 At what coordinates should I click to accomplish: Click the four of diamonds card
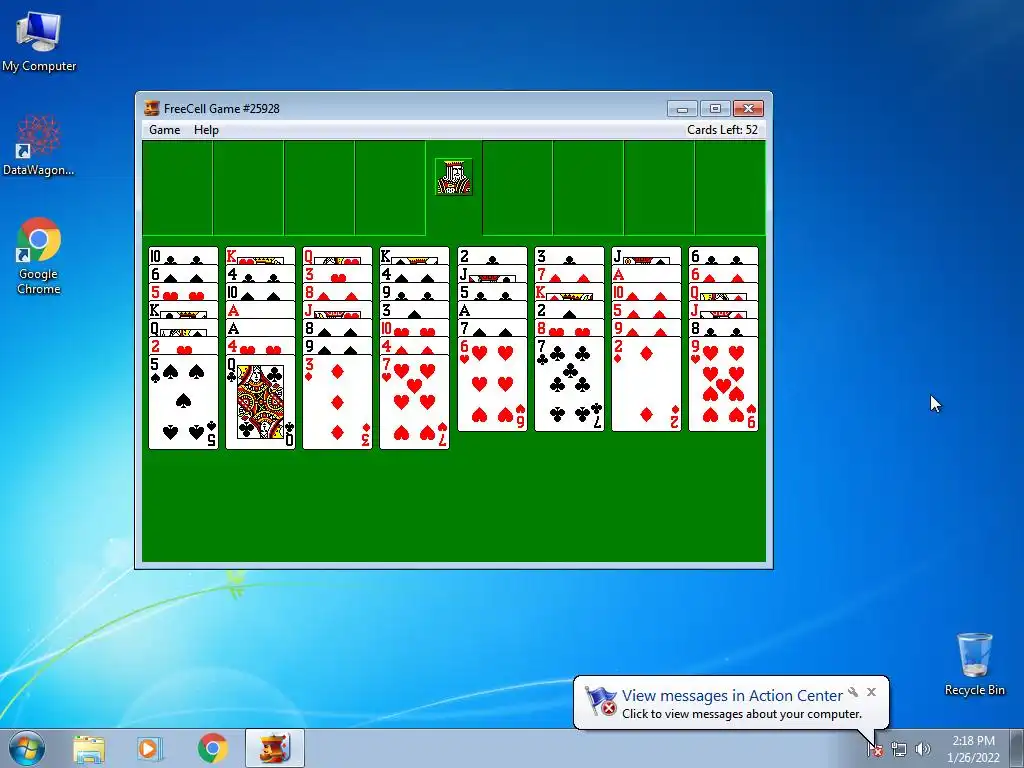[414, 345]
